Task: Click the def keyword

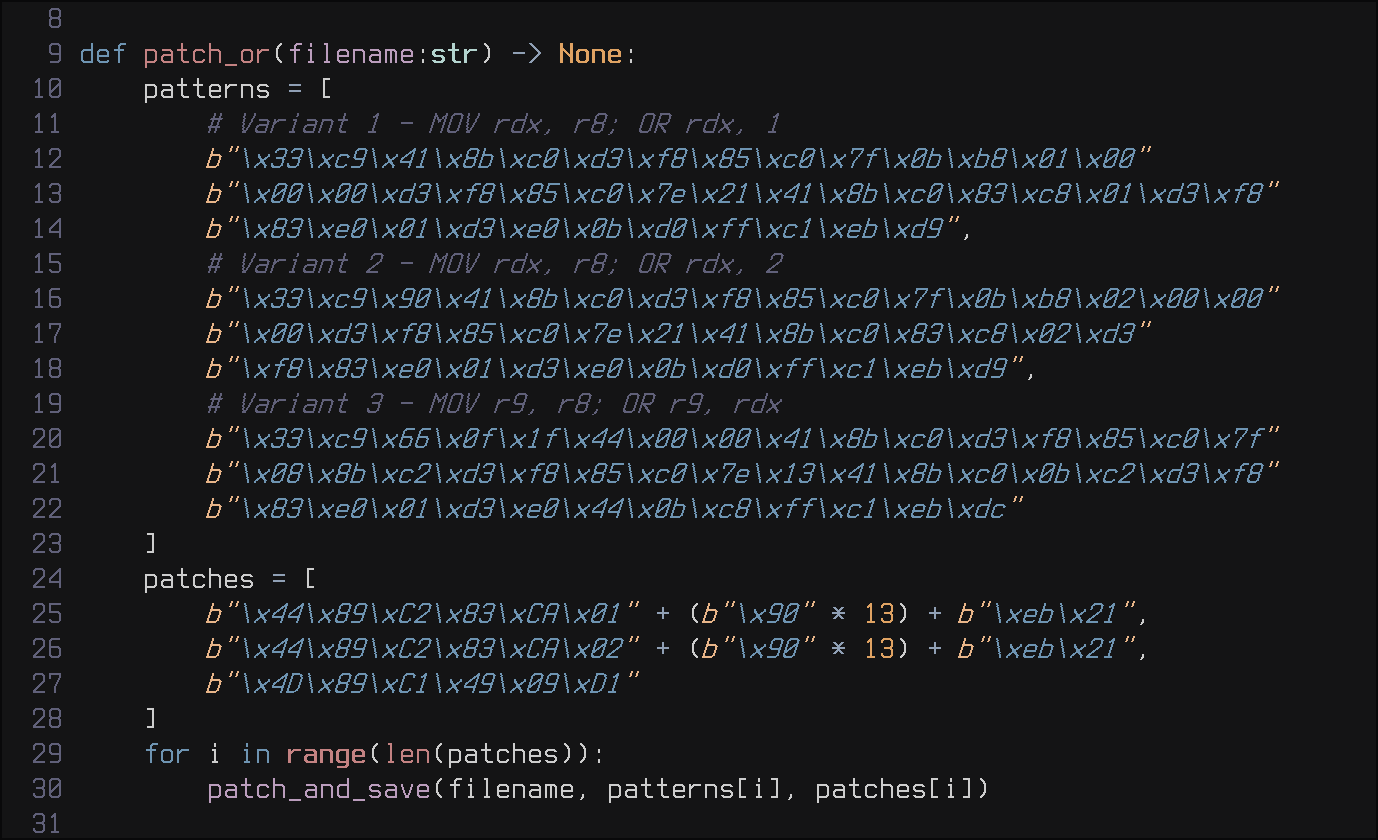Action: tap(103, 54)
